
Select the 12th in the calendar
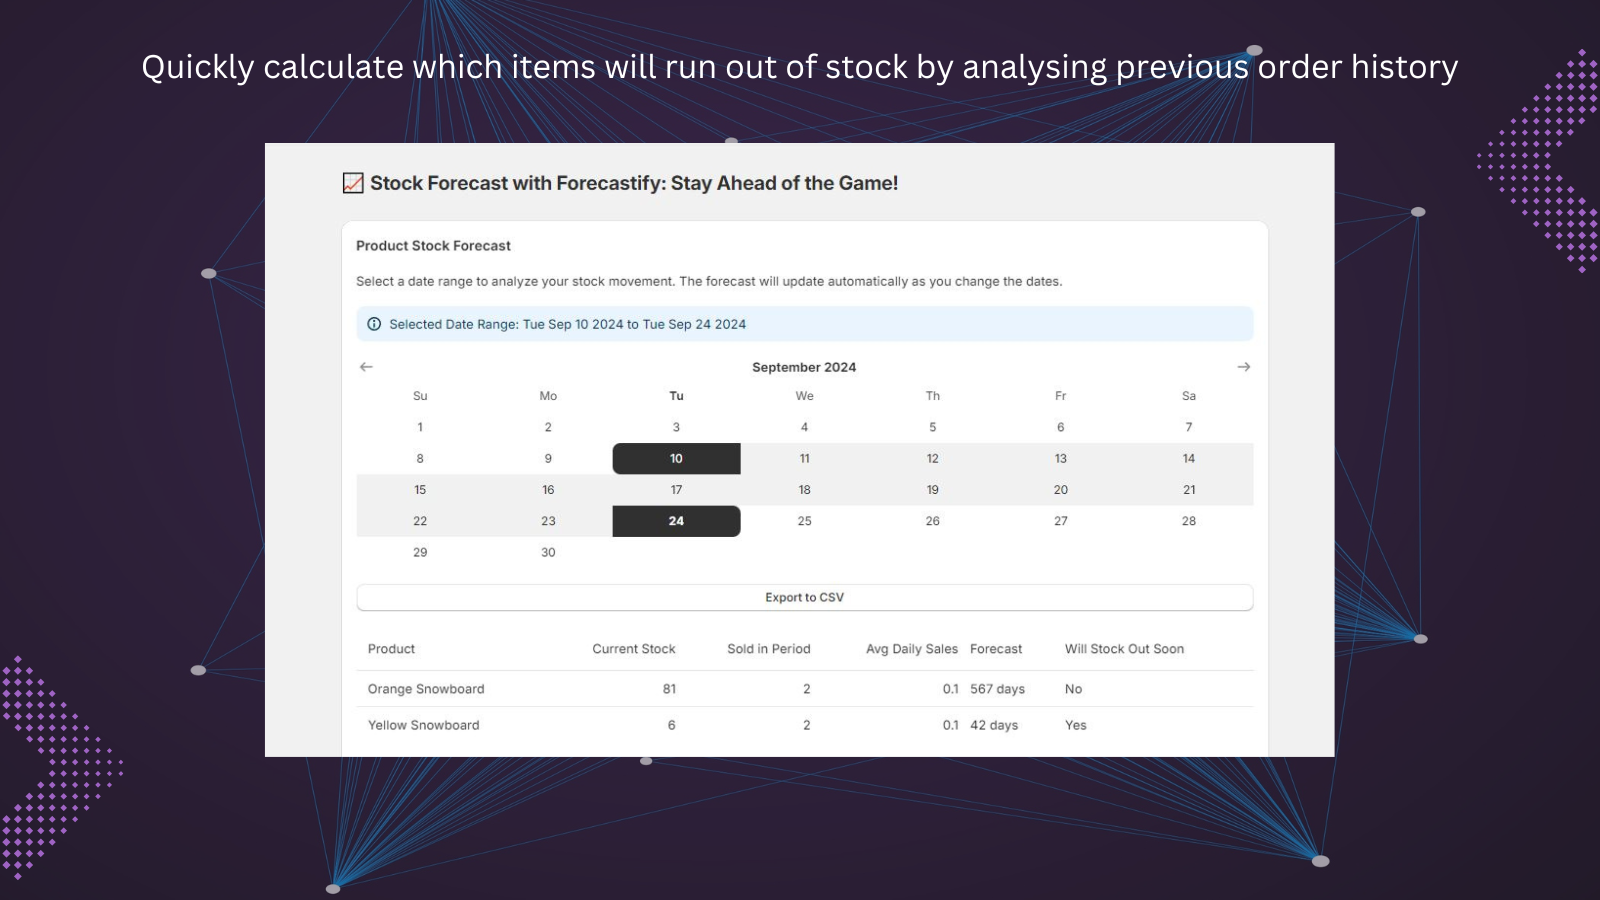click(x=932, y=459)
